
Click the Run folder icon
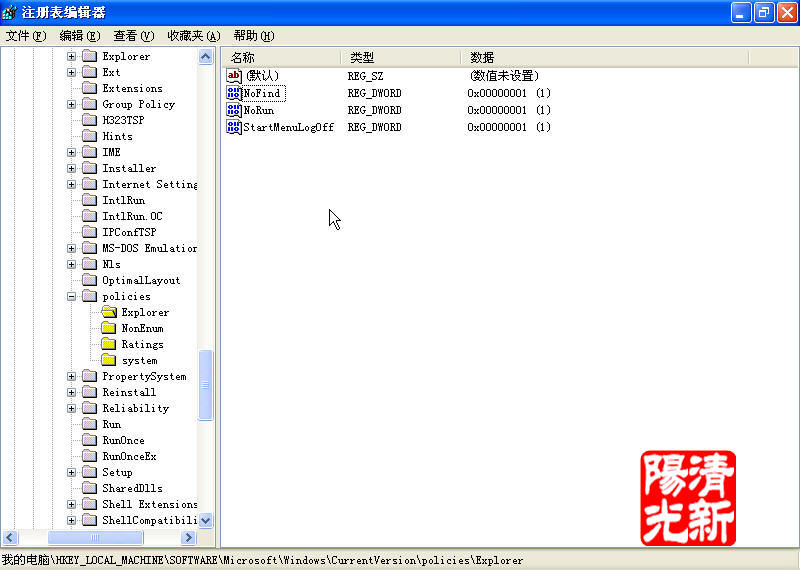point(89,424)
